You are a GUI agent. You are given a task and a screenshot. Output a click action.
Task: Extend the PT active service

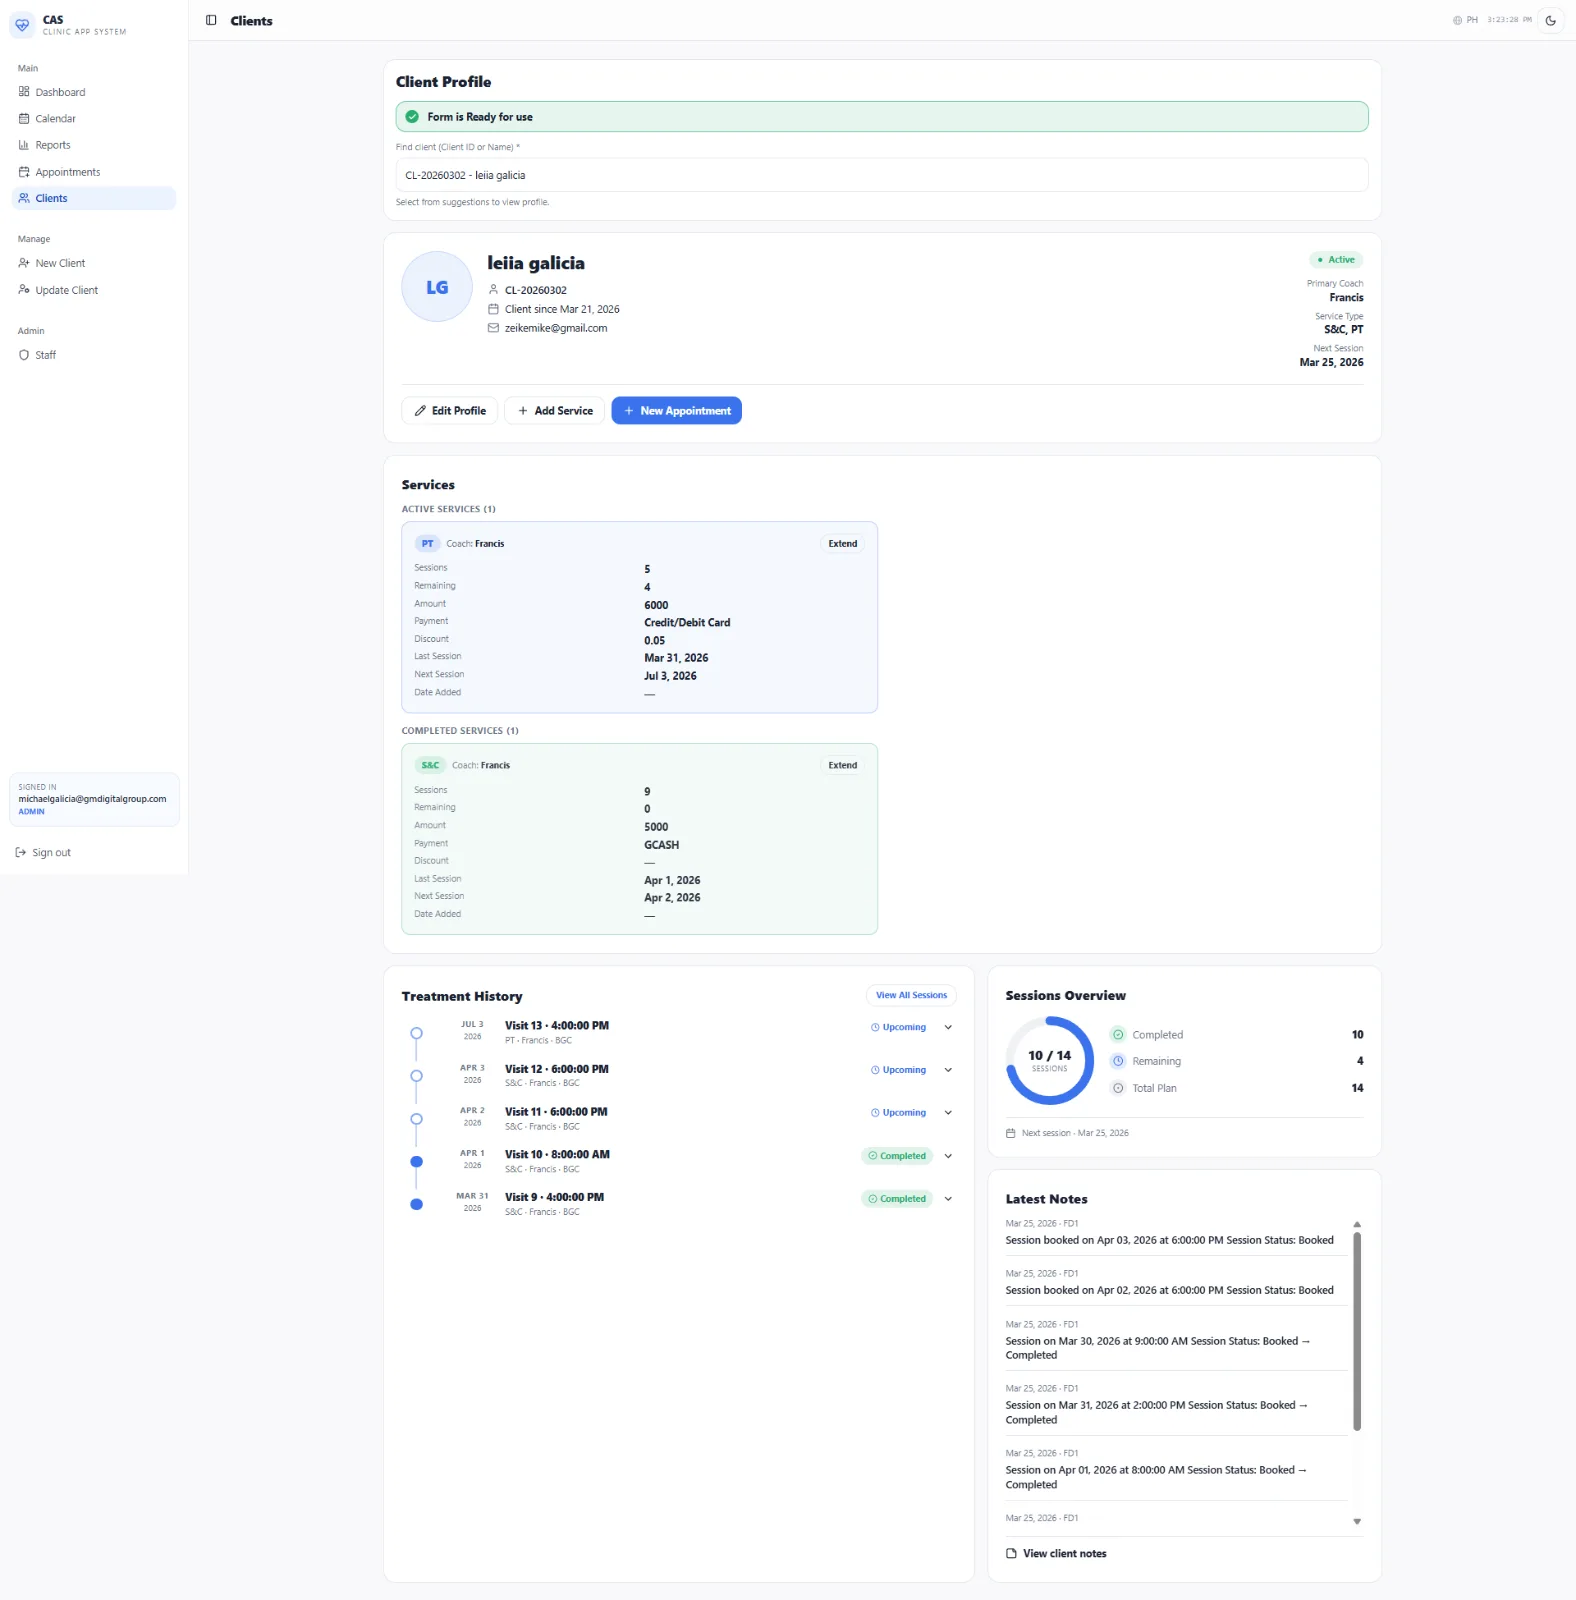pyautogui.click(x=842, y=544)
